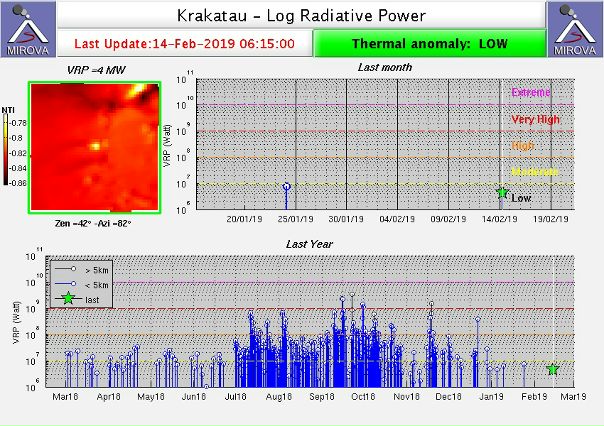Screen dimensions: 604x426
Task: Click the green star icon in legend
Action: (x=68, y=298)
